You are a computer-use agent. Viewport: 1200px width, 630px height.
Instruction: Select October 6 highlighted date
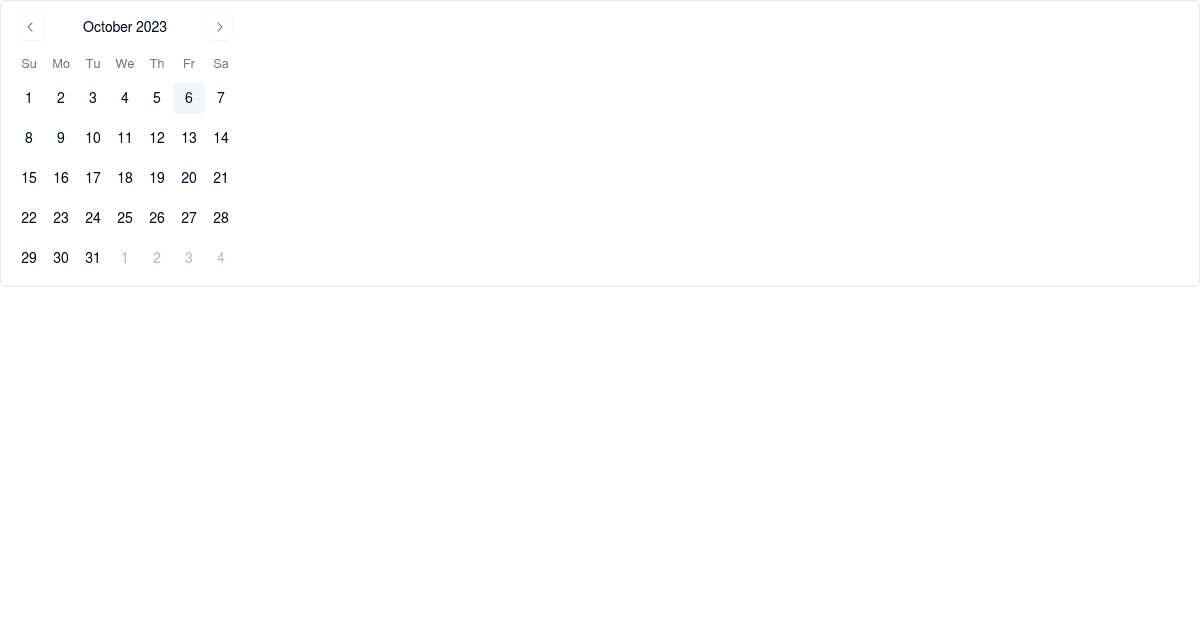pos(189,98)
